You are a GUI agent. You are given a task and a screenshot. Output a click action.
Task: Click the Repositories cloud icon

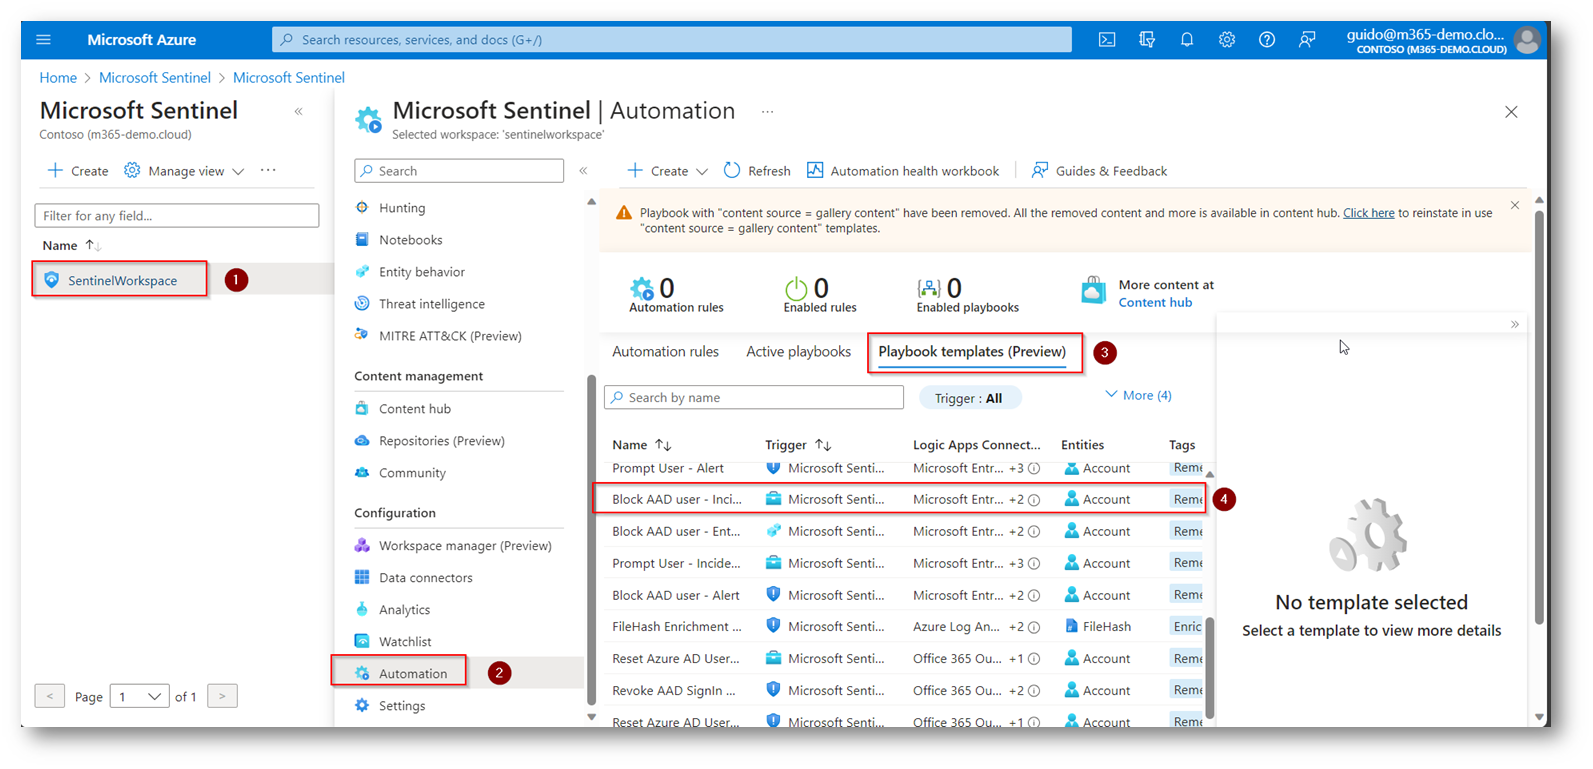(362, 441)
